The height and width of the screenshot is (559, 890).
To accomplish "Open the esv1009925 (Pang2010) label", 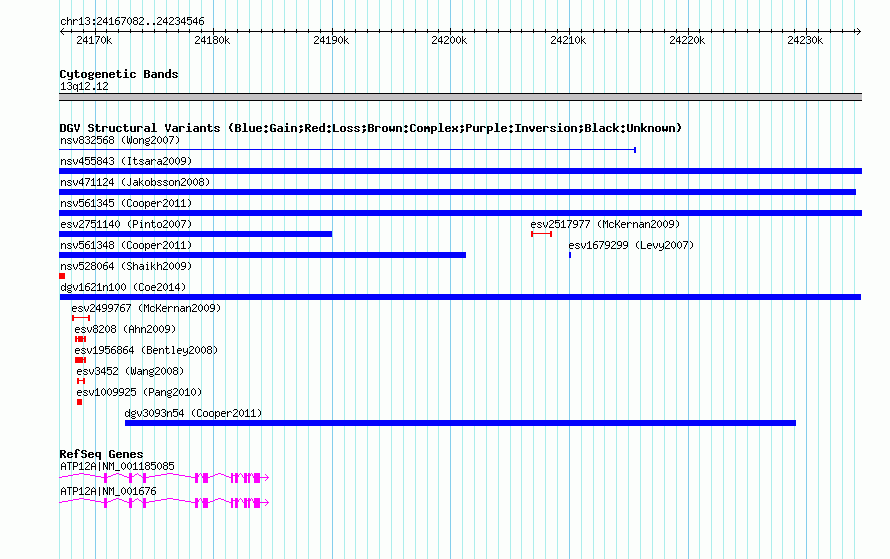I will (139, 392).
